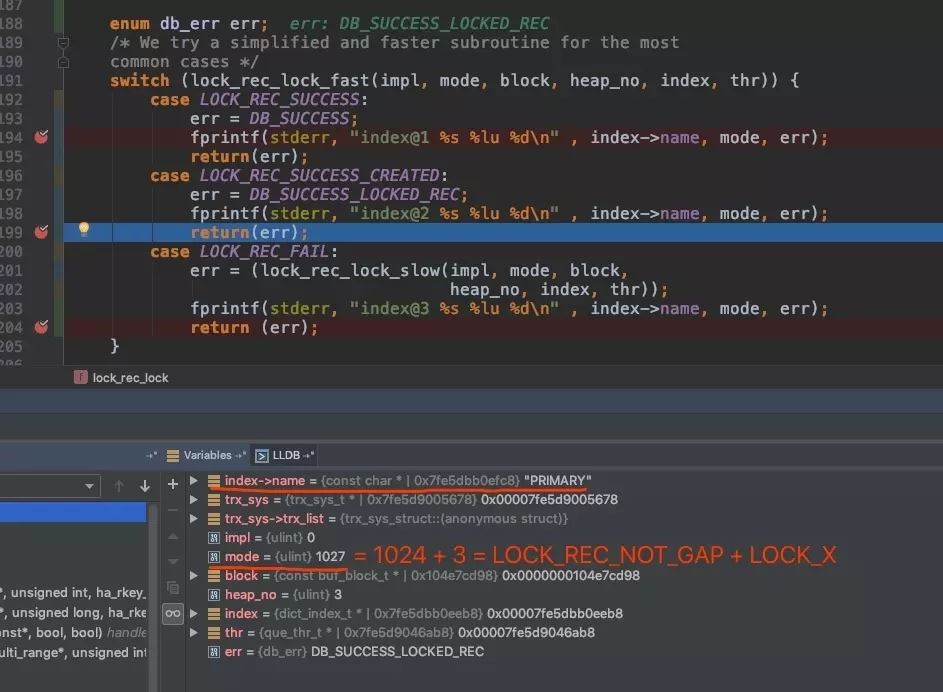Remove the breakpoint on line 199

tap(41, 231)
